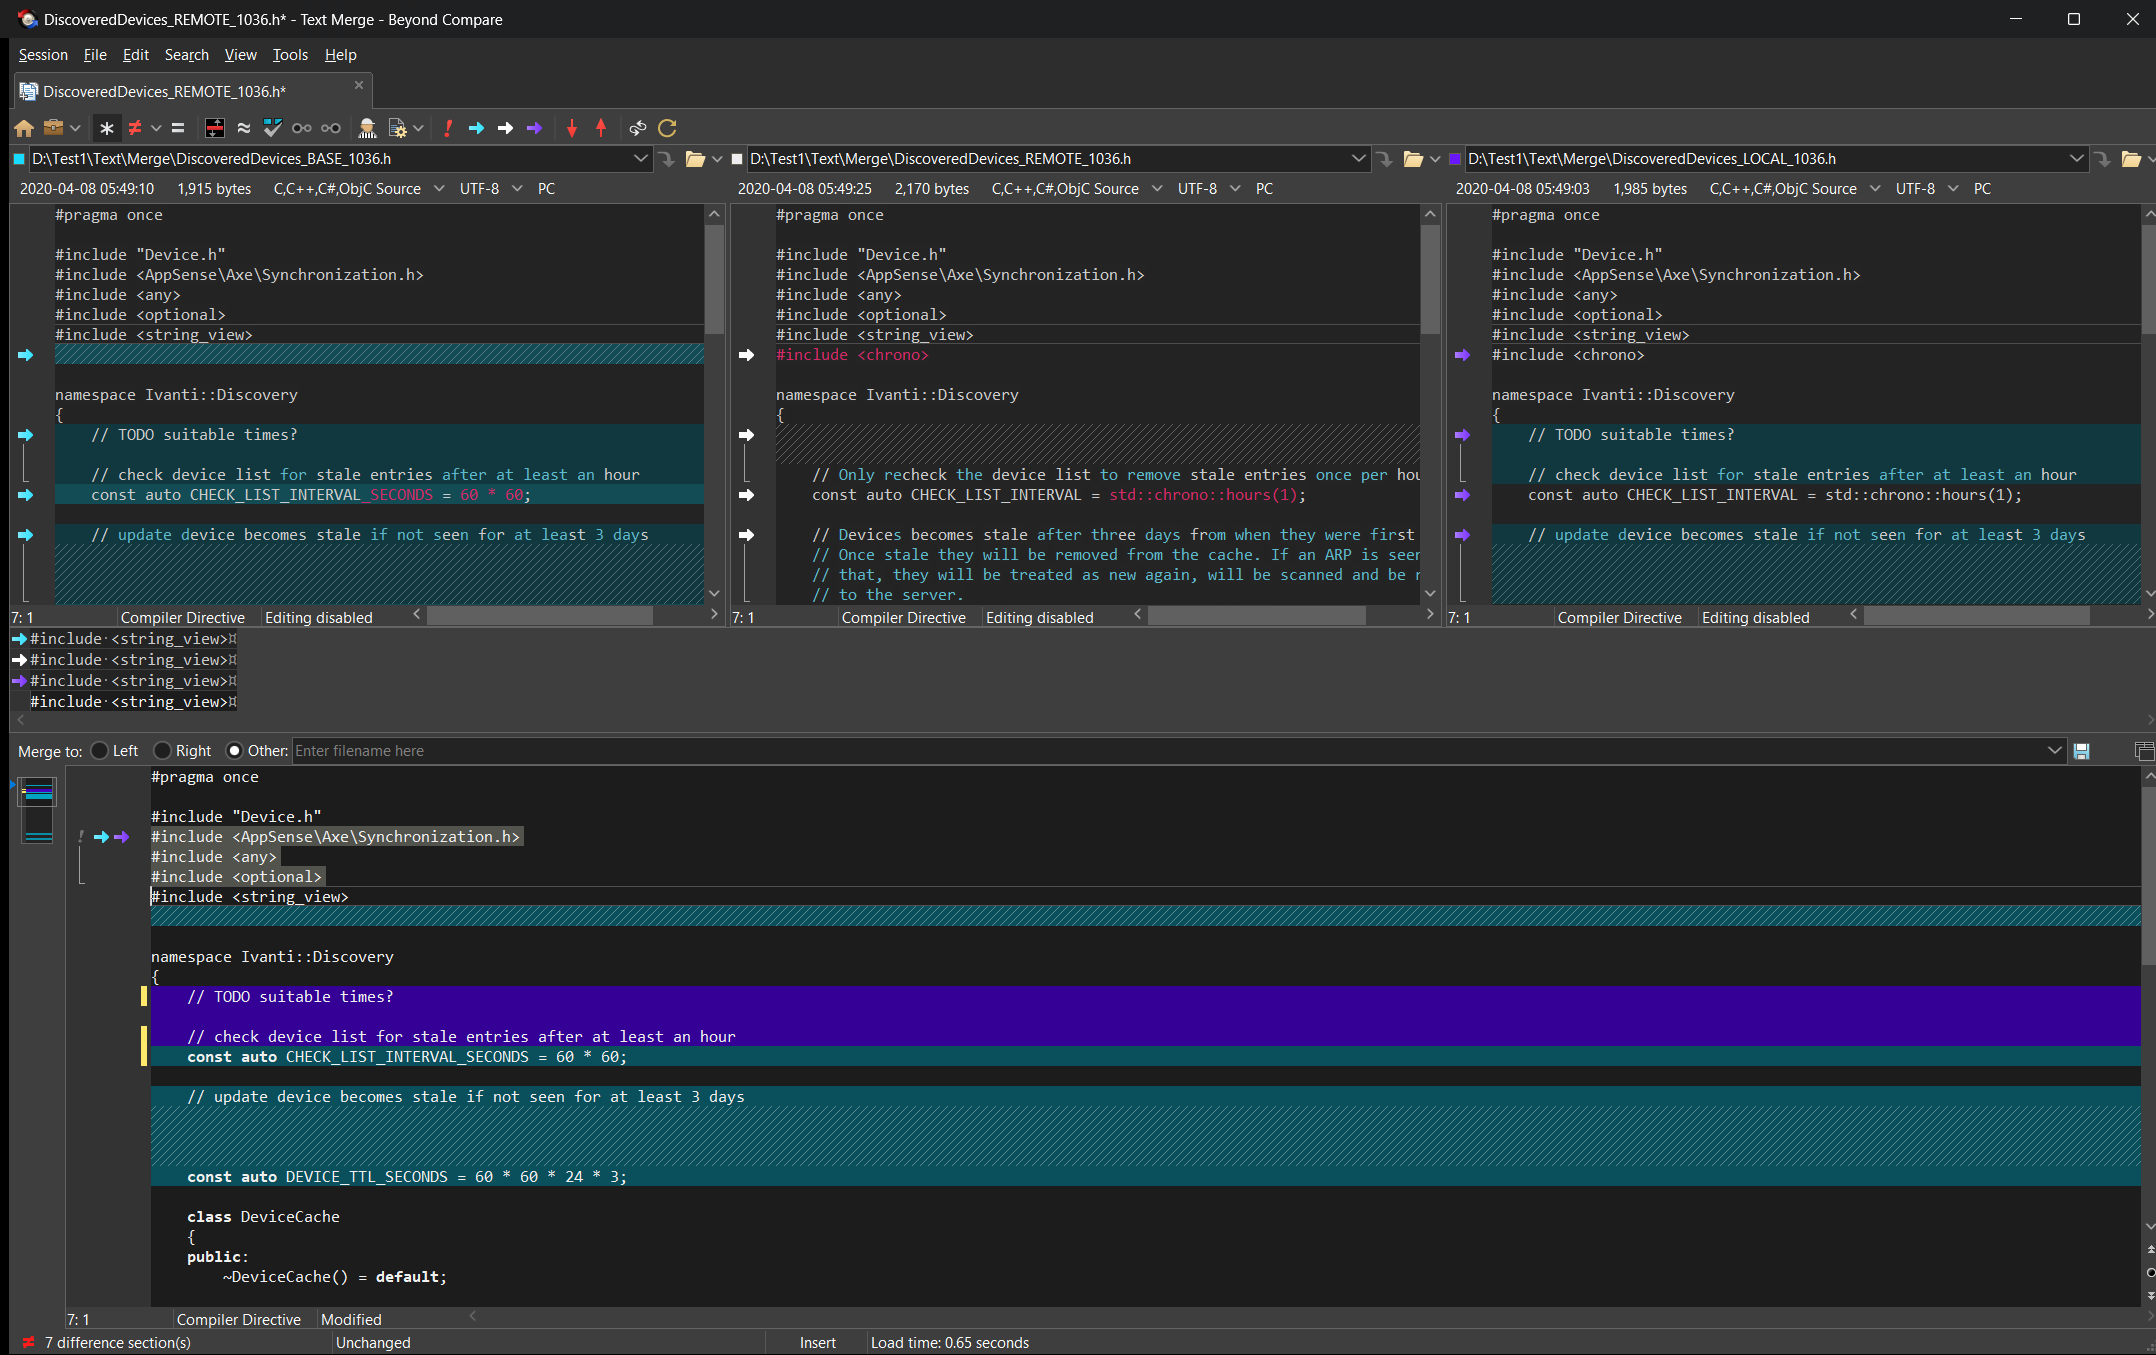Screen dimensions: 2156x1355
Task: Open the merge output filename dropdown
Action: 2055,751
